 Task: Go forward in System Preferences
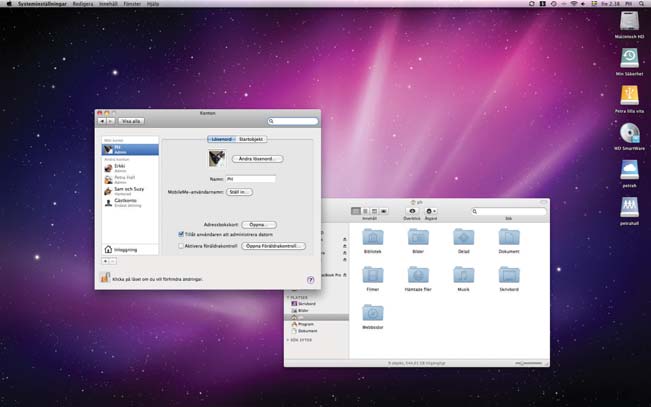point(111,121)
